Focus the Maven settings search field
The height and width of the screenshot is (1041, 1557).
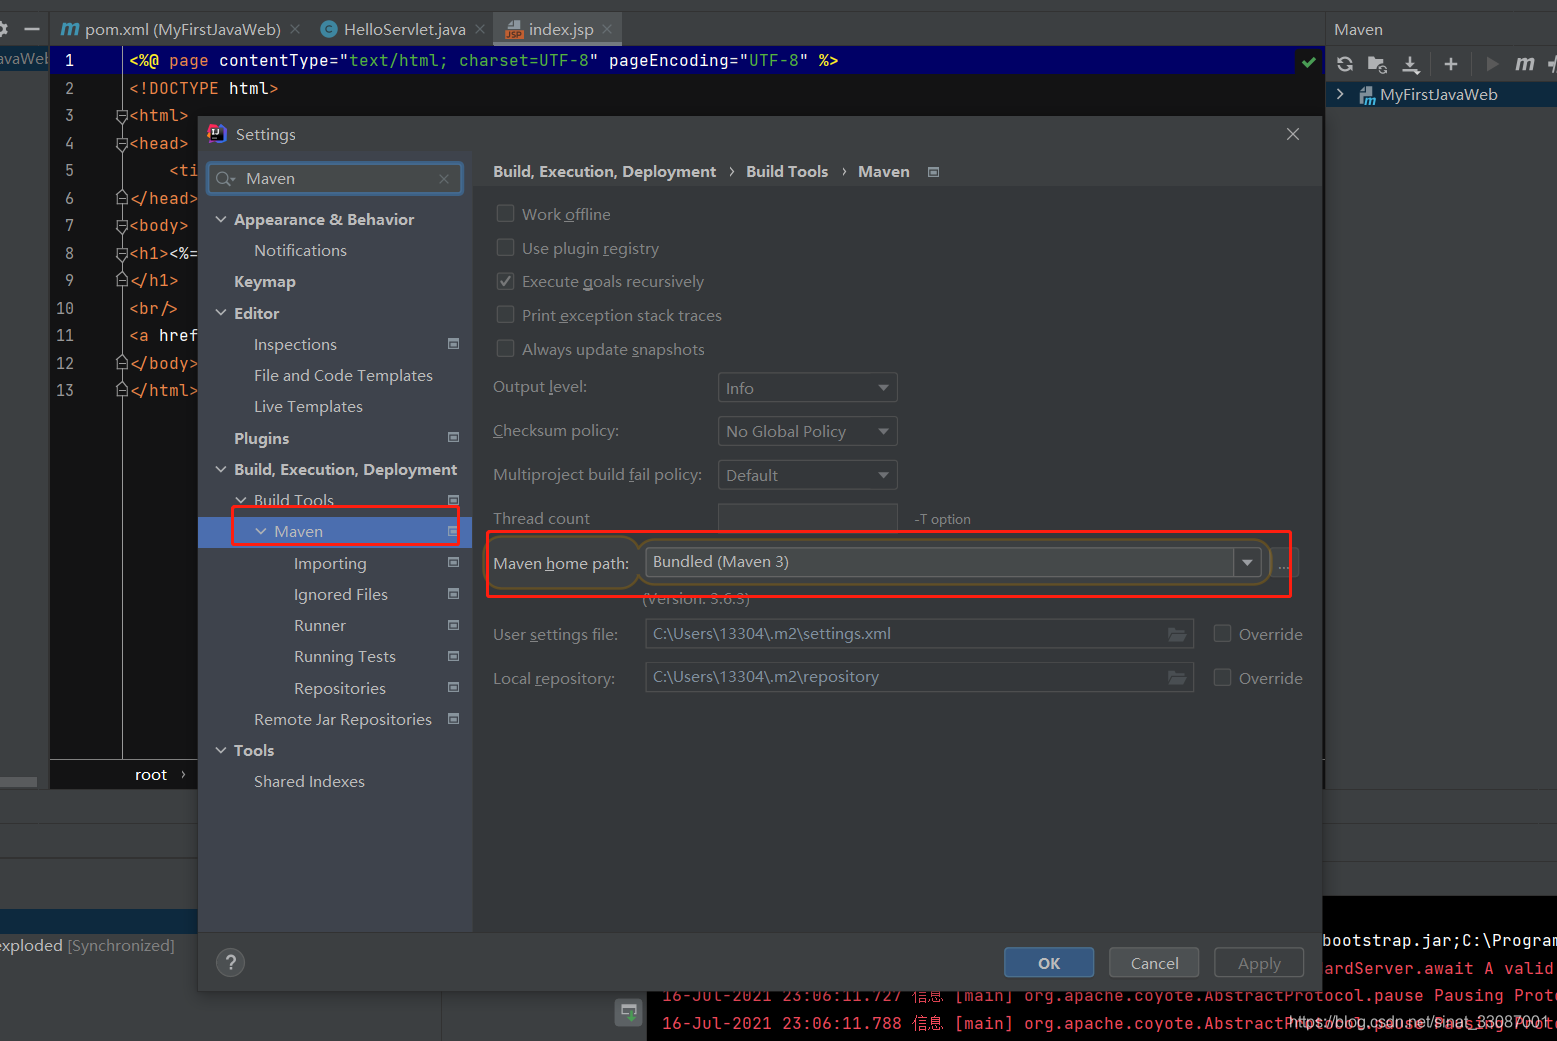(335, 179)
